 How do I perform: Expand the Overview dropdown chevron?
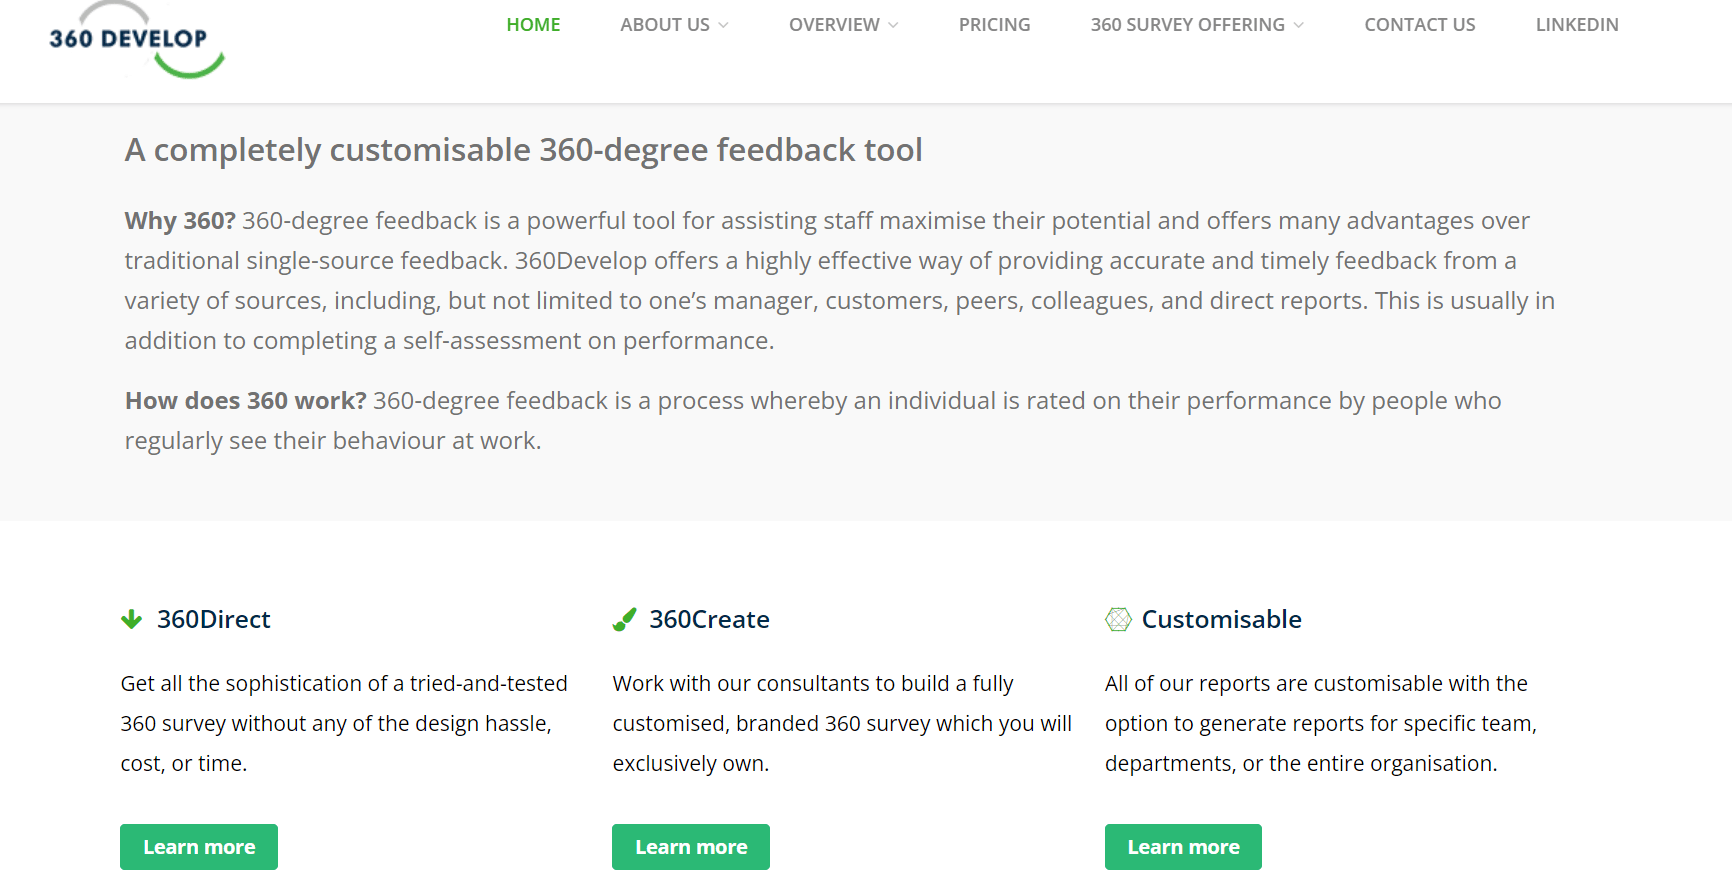(x=894, y=25)
